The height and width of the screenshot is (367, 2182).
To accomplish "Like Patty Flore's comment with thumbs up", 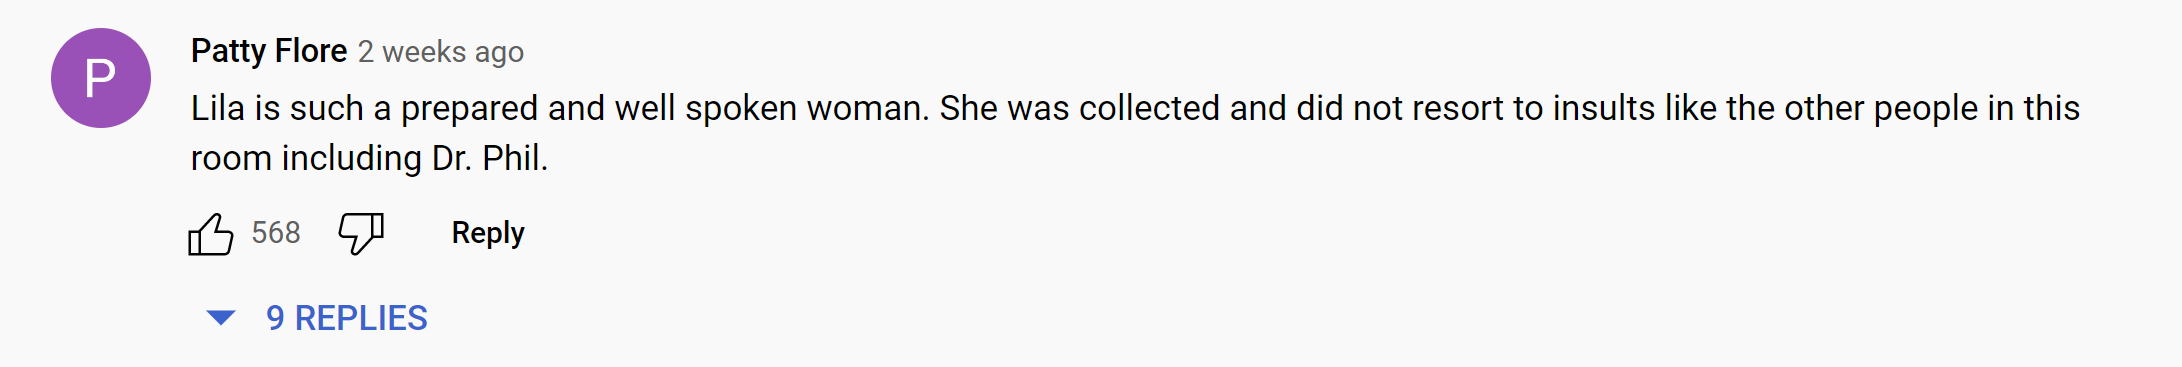I will coord(210,234).
